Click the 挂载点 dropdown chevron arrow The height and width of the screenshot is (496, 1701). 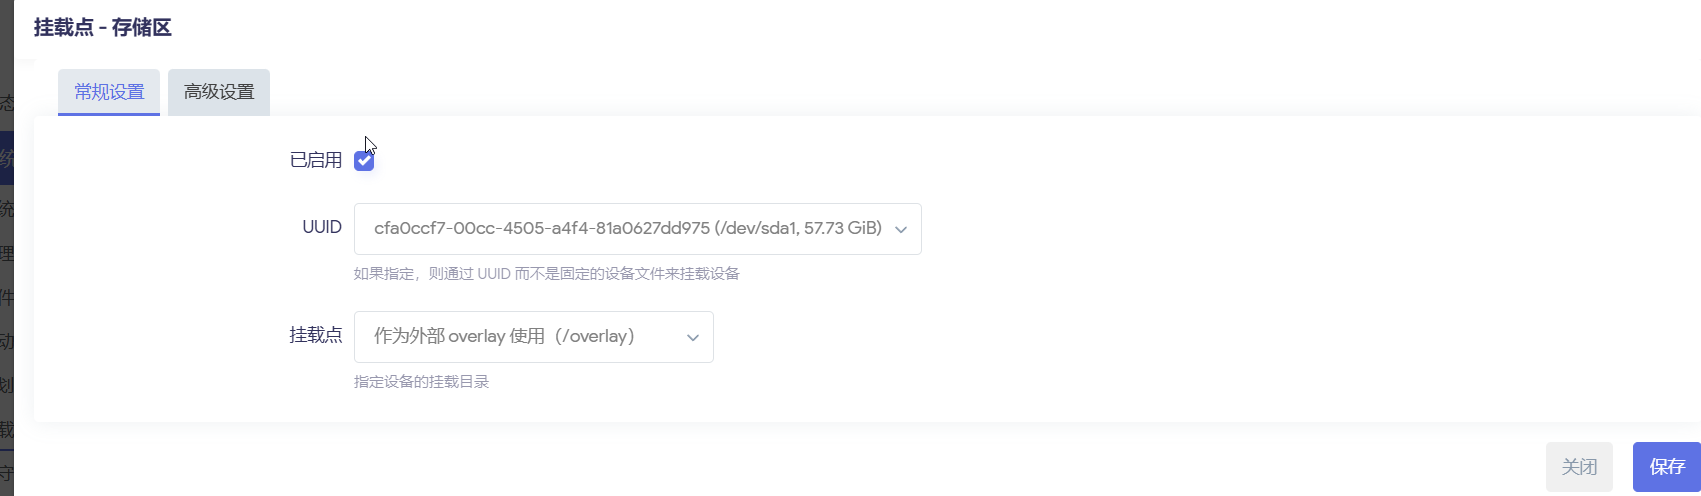(693, 338)
